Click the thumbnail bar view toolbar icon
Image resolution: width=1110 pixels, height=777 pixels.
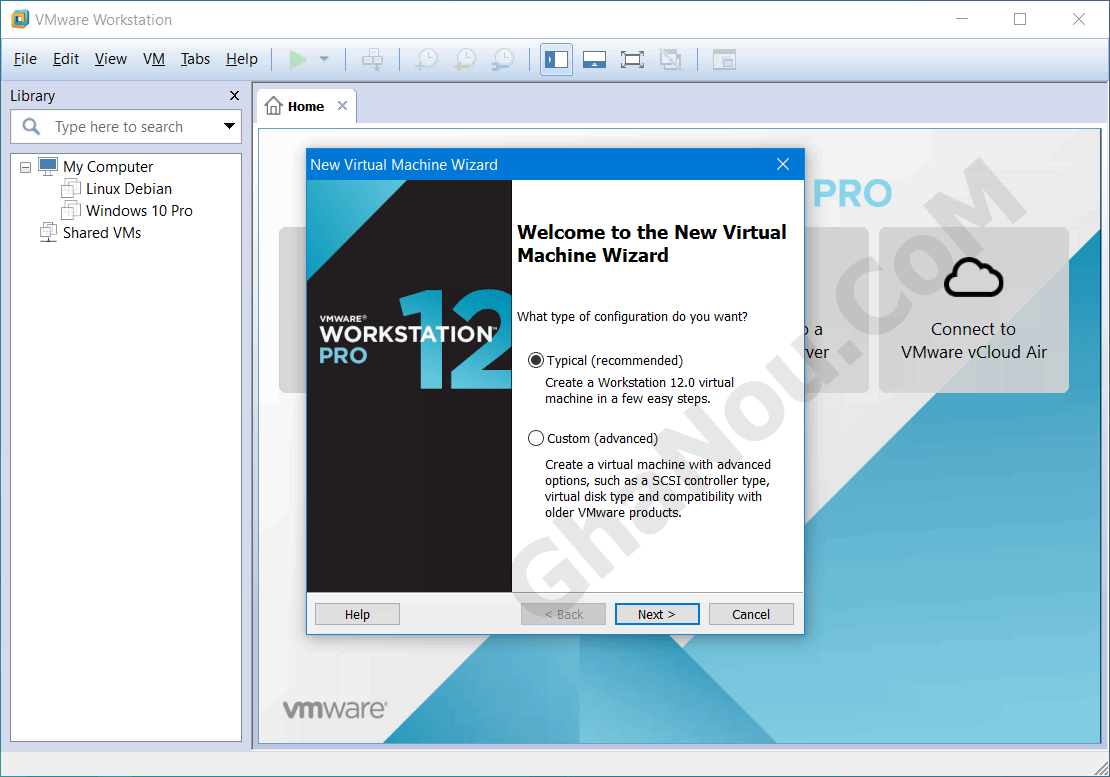595,59
